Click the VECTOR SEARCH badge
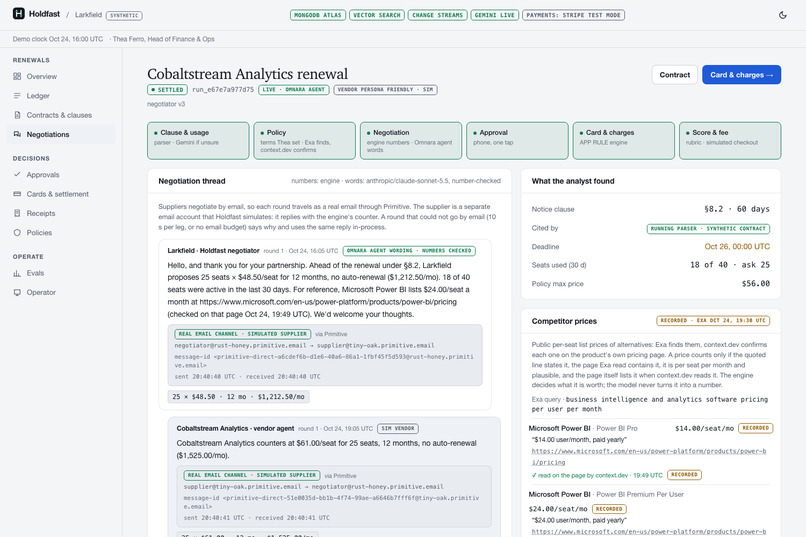The image size is (806, 537). pyautogui.click(x=377, y=15)
